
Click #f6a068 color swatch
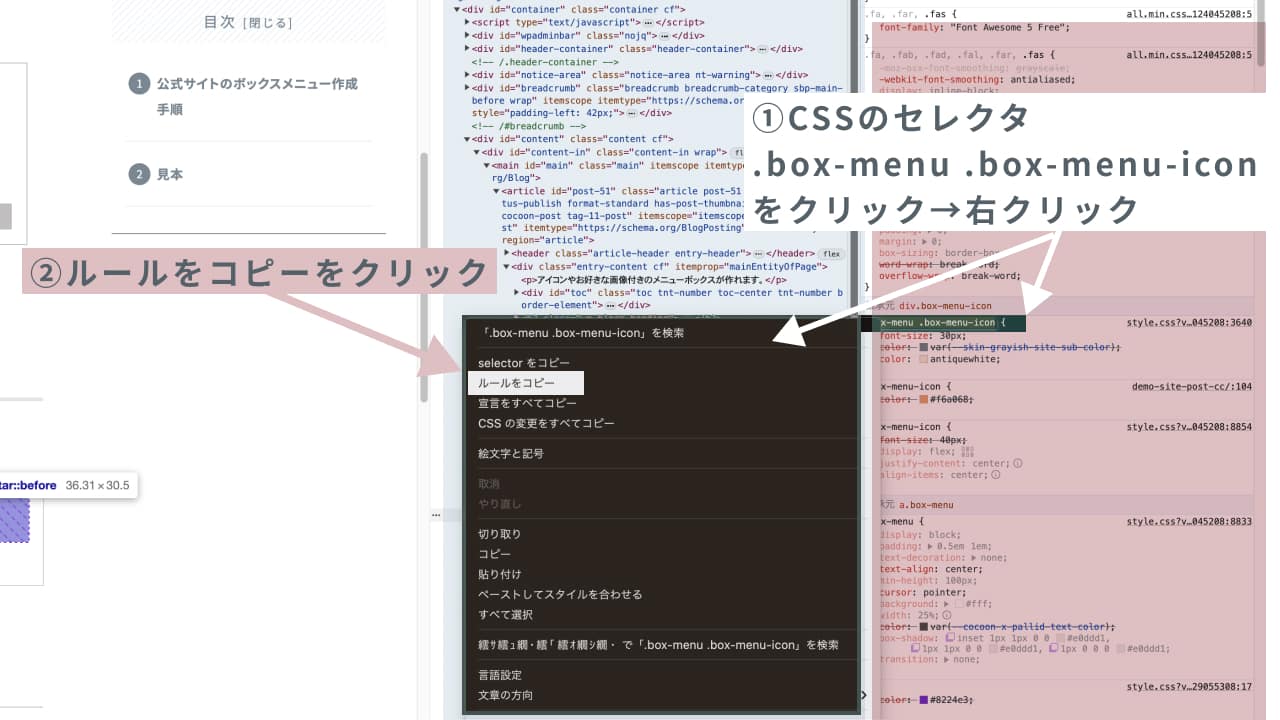tap(924, 399)
